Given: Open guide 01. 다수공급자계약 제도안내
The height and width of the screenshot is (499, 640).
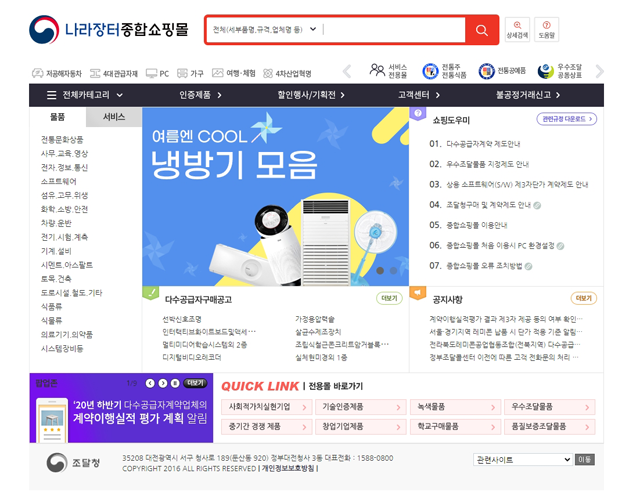Looking at the screenshot, I should 475,144.
